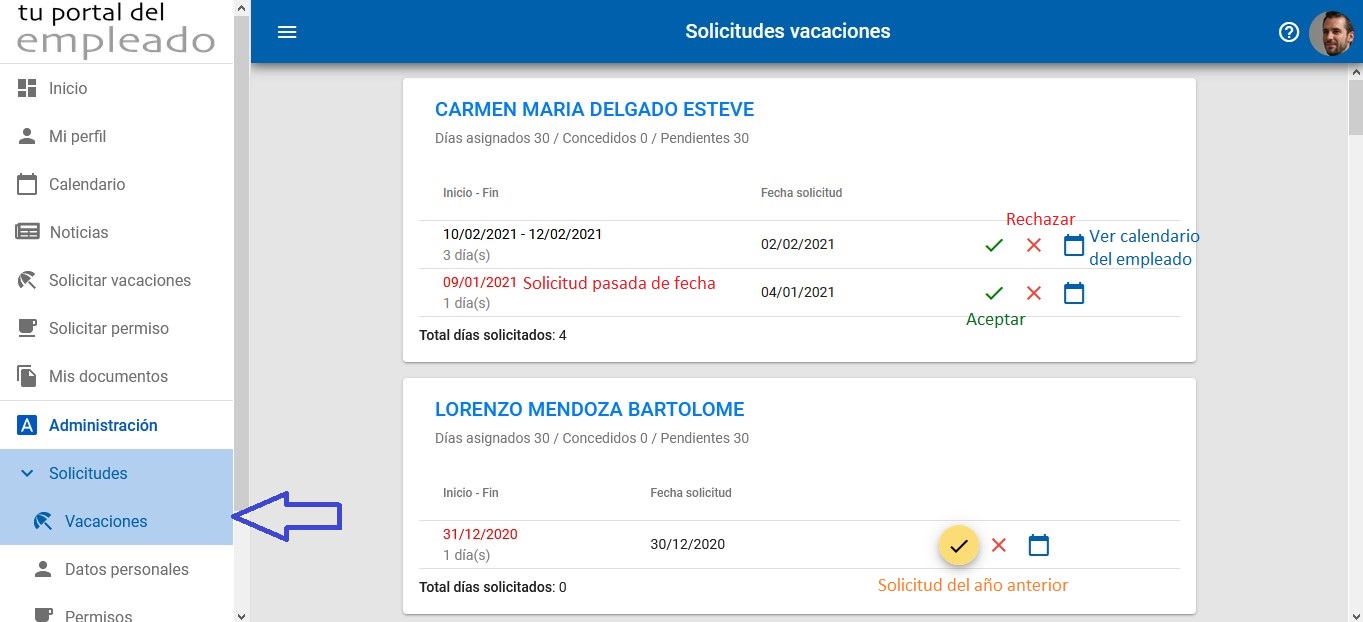1363x622 pixels.
Task: Open the user profile avatar
Action: click(1330, 33)
